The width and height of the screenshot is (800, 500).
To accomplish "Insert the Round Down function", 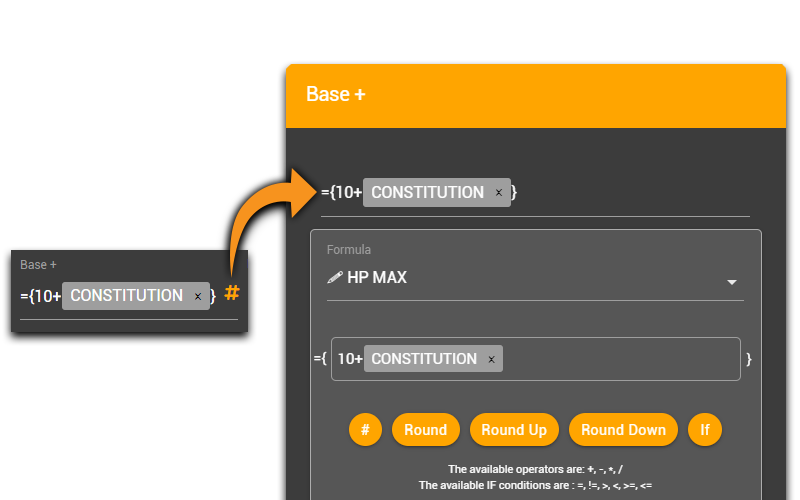I will [623, 430].
